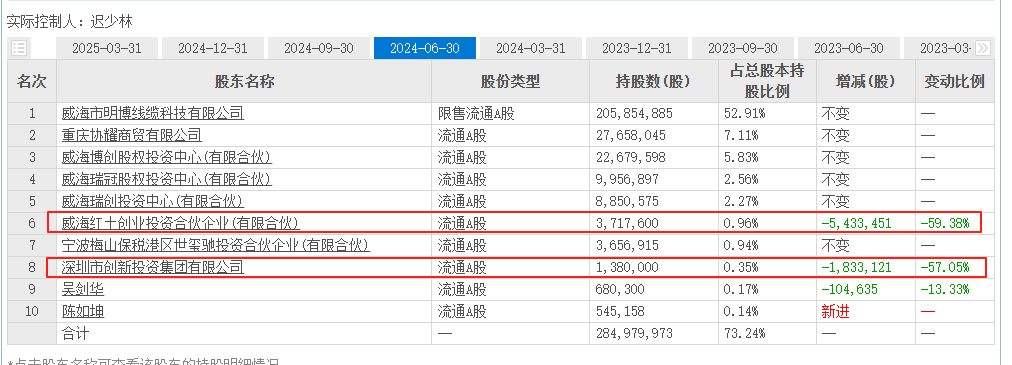The image size is (1012, 365).
Task: Click shareholder 吴剑华 name link
Action: tap(83, 289)
